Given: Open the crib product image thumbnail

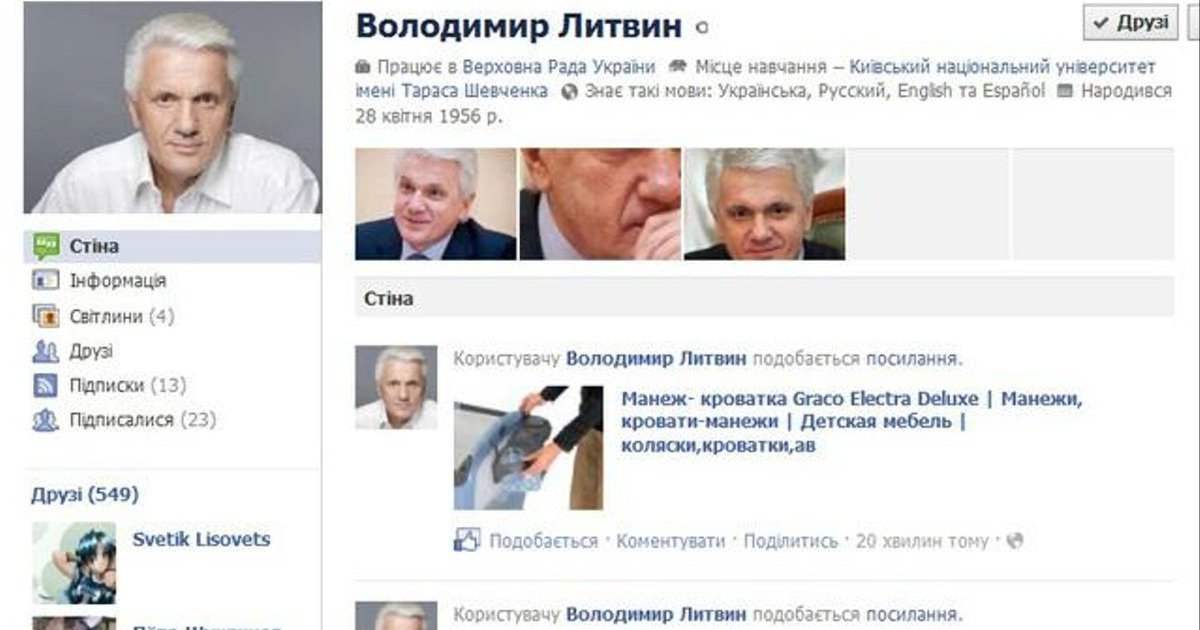Looking at the screenshot, I should [x=528, y=448].
